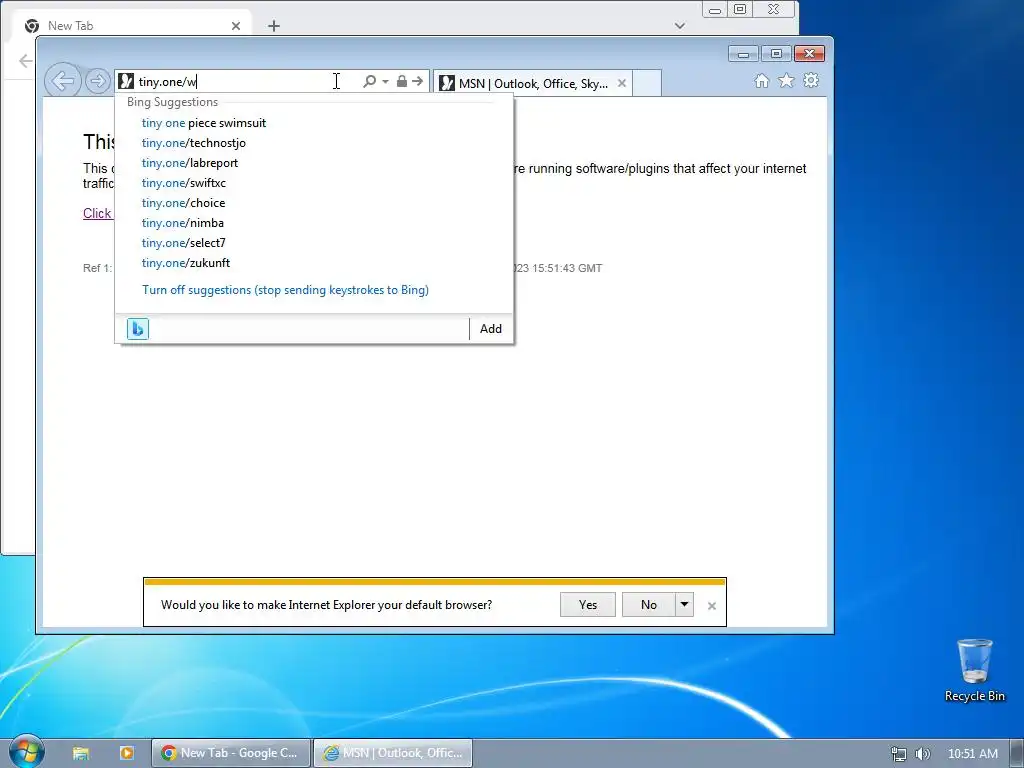
Task: Click the search magnifier in address bar
Action: pyautogui.click(x=369, y=81)
